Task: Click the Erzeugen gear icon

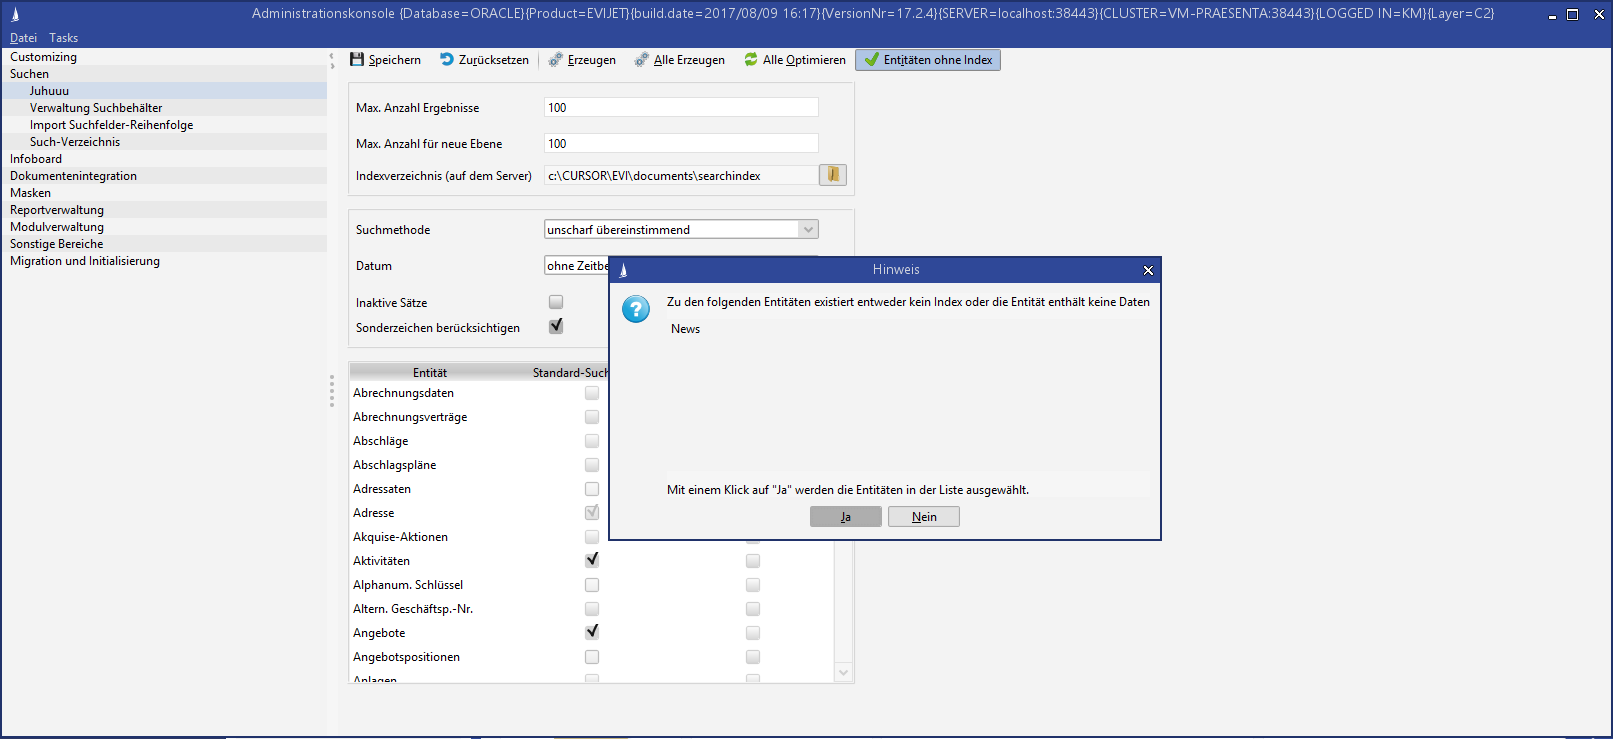Action: [556, 60]
